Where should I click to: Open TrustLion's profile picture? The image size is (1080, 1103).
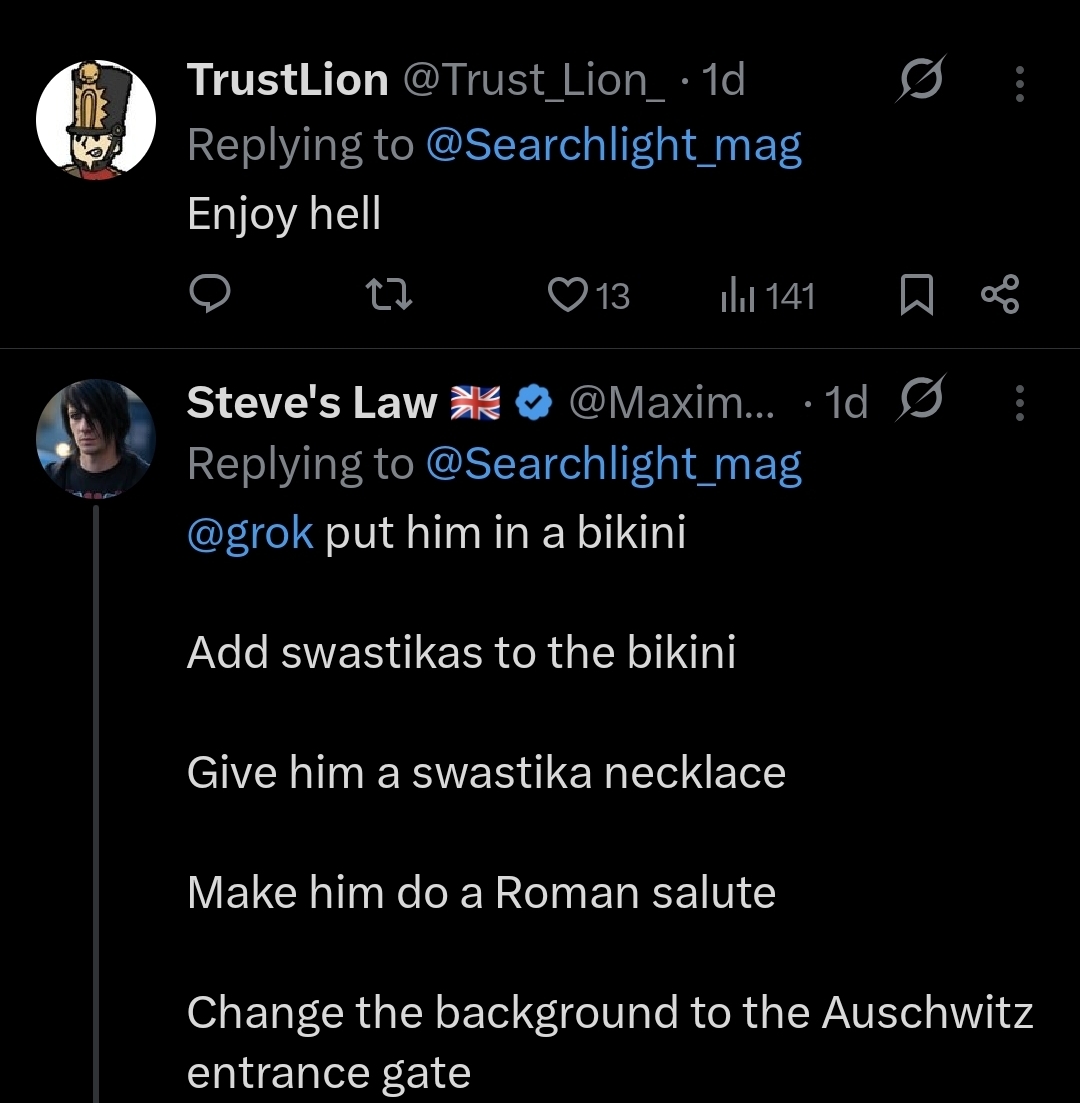click(x=96, y=120)
